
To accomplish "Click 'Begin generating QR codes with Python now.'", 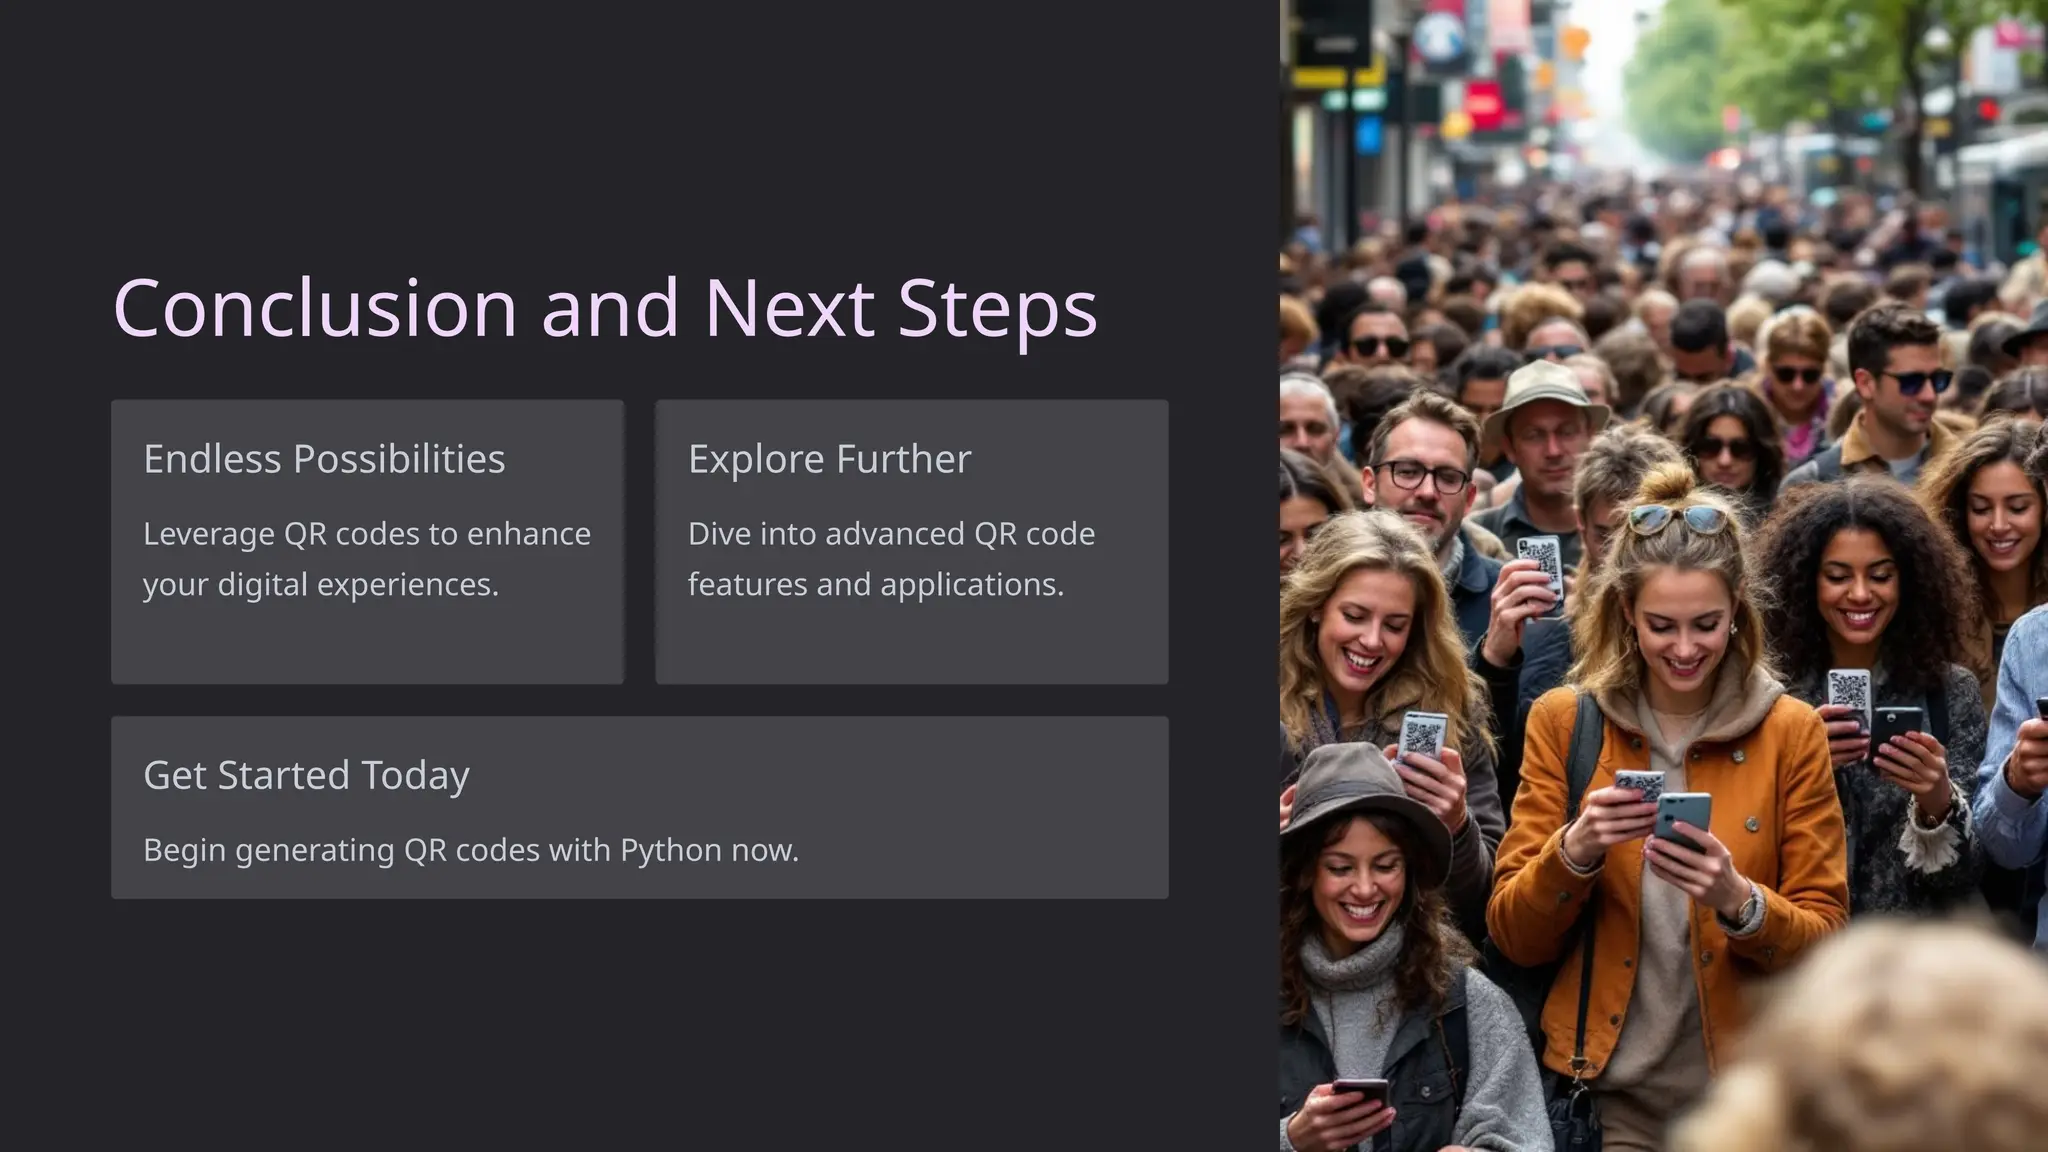I will point(471,850).
